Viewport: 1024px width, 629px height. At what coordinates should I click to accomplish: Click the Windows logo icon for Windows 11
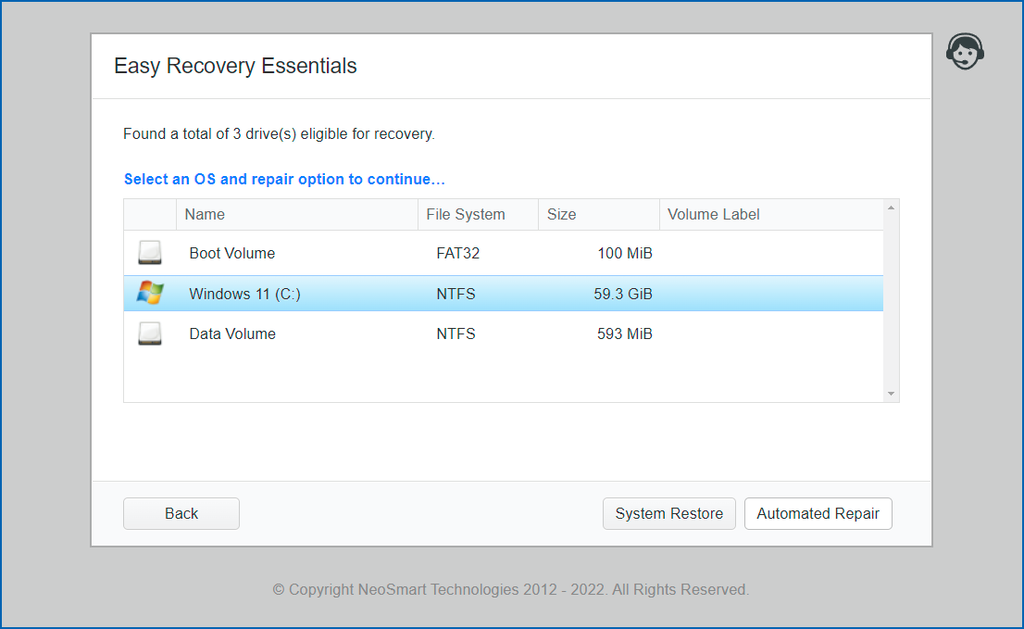(x=150, y=293)
